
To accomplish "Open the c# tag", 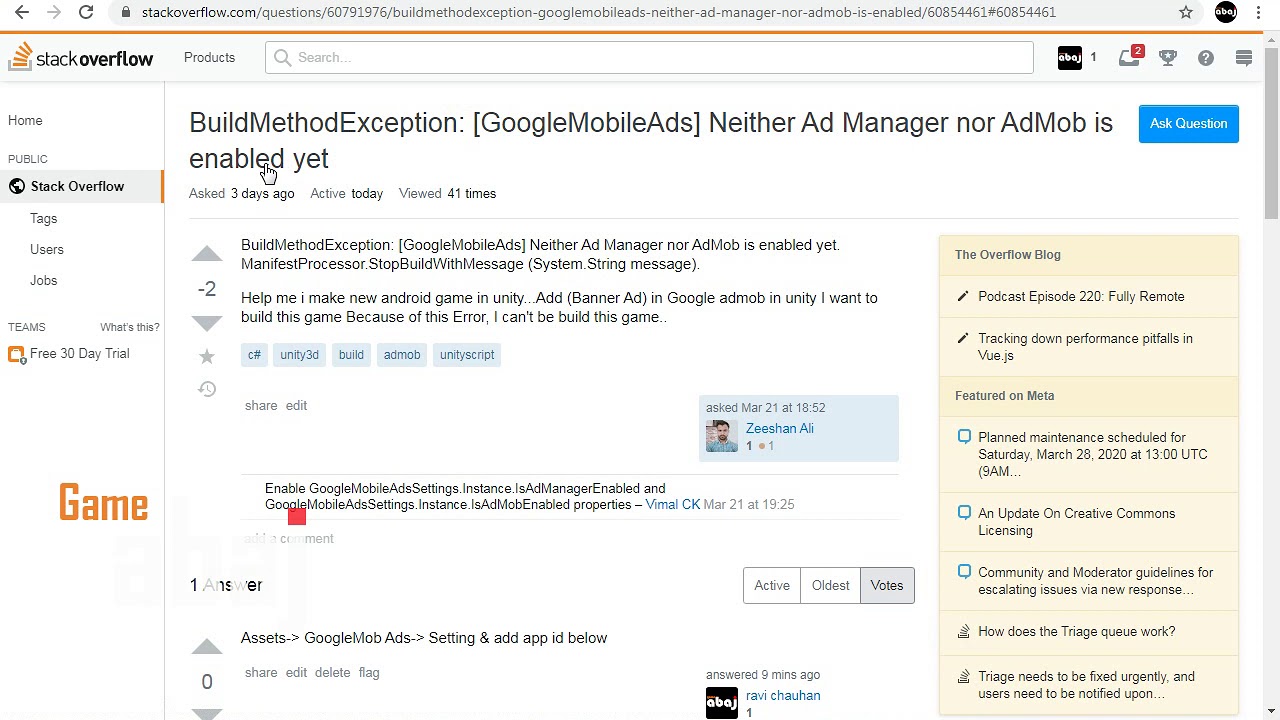I will (x=254, y=354).
